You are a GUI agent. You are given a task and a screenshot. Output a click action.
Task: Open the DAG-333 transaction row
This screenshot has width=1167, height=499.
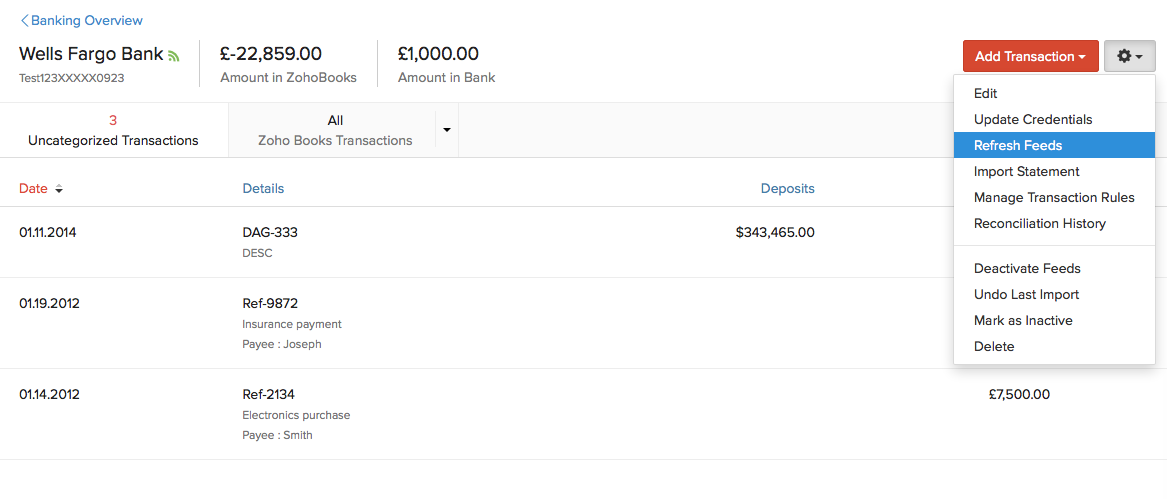pos(270,232)
